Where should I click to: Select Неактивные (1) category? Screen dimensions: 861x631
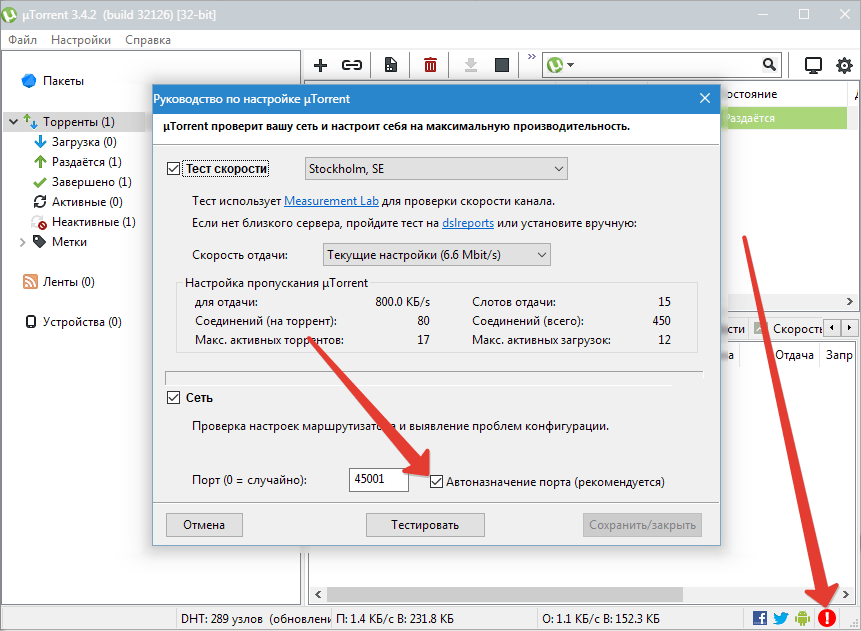pyautogui.click(x=93, y=222)
